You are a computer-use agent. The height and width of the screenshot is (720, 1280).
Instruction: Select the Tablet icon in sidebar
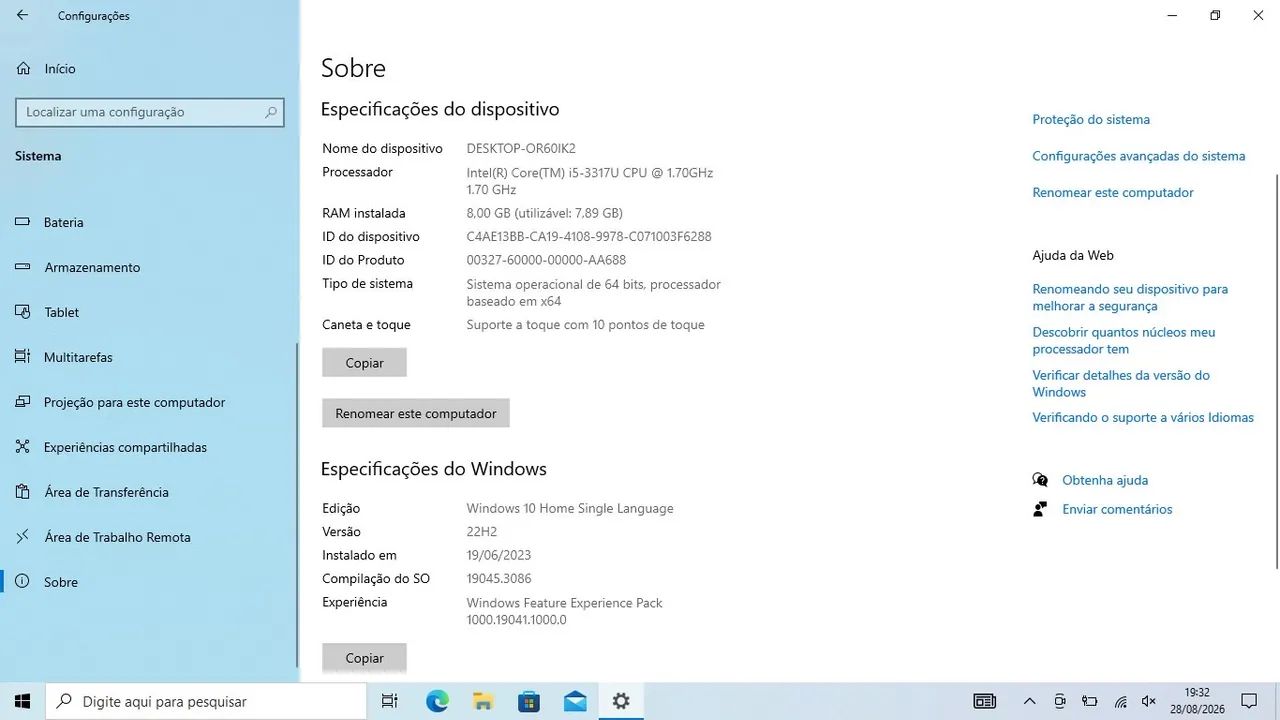[23, 312]
